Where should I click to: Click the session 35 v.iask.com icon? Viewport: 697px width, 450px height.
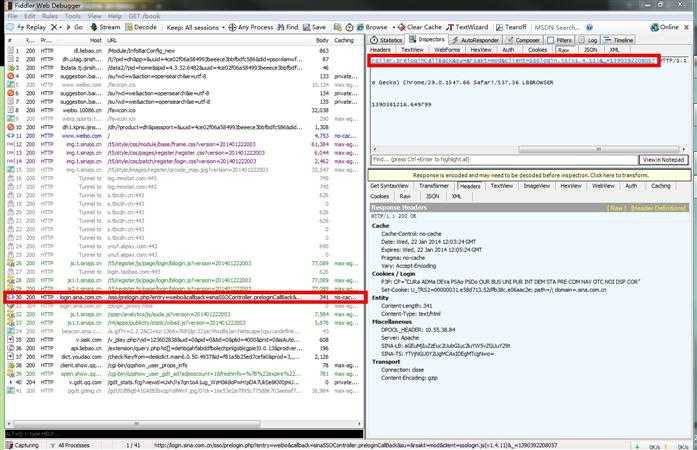(11, 340)
